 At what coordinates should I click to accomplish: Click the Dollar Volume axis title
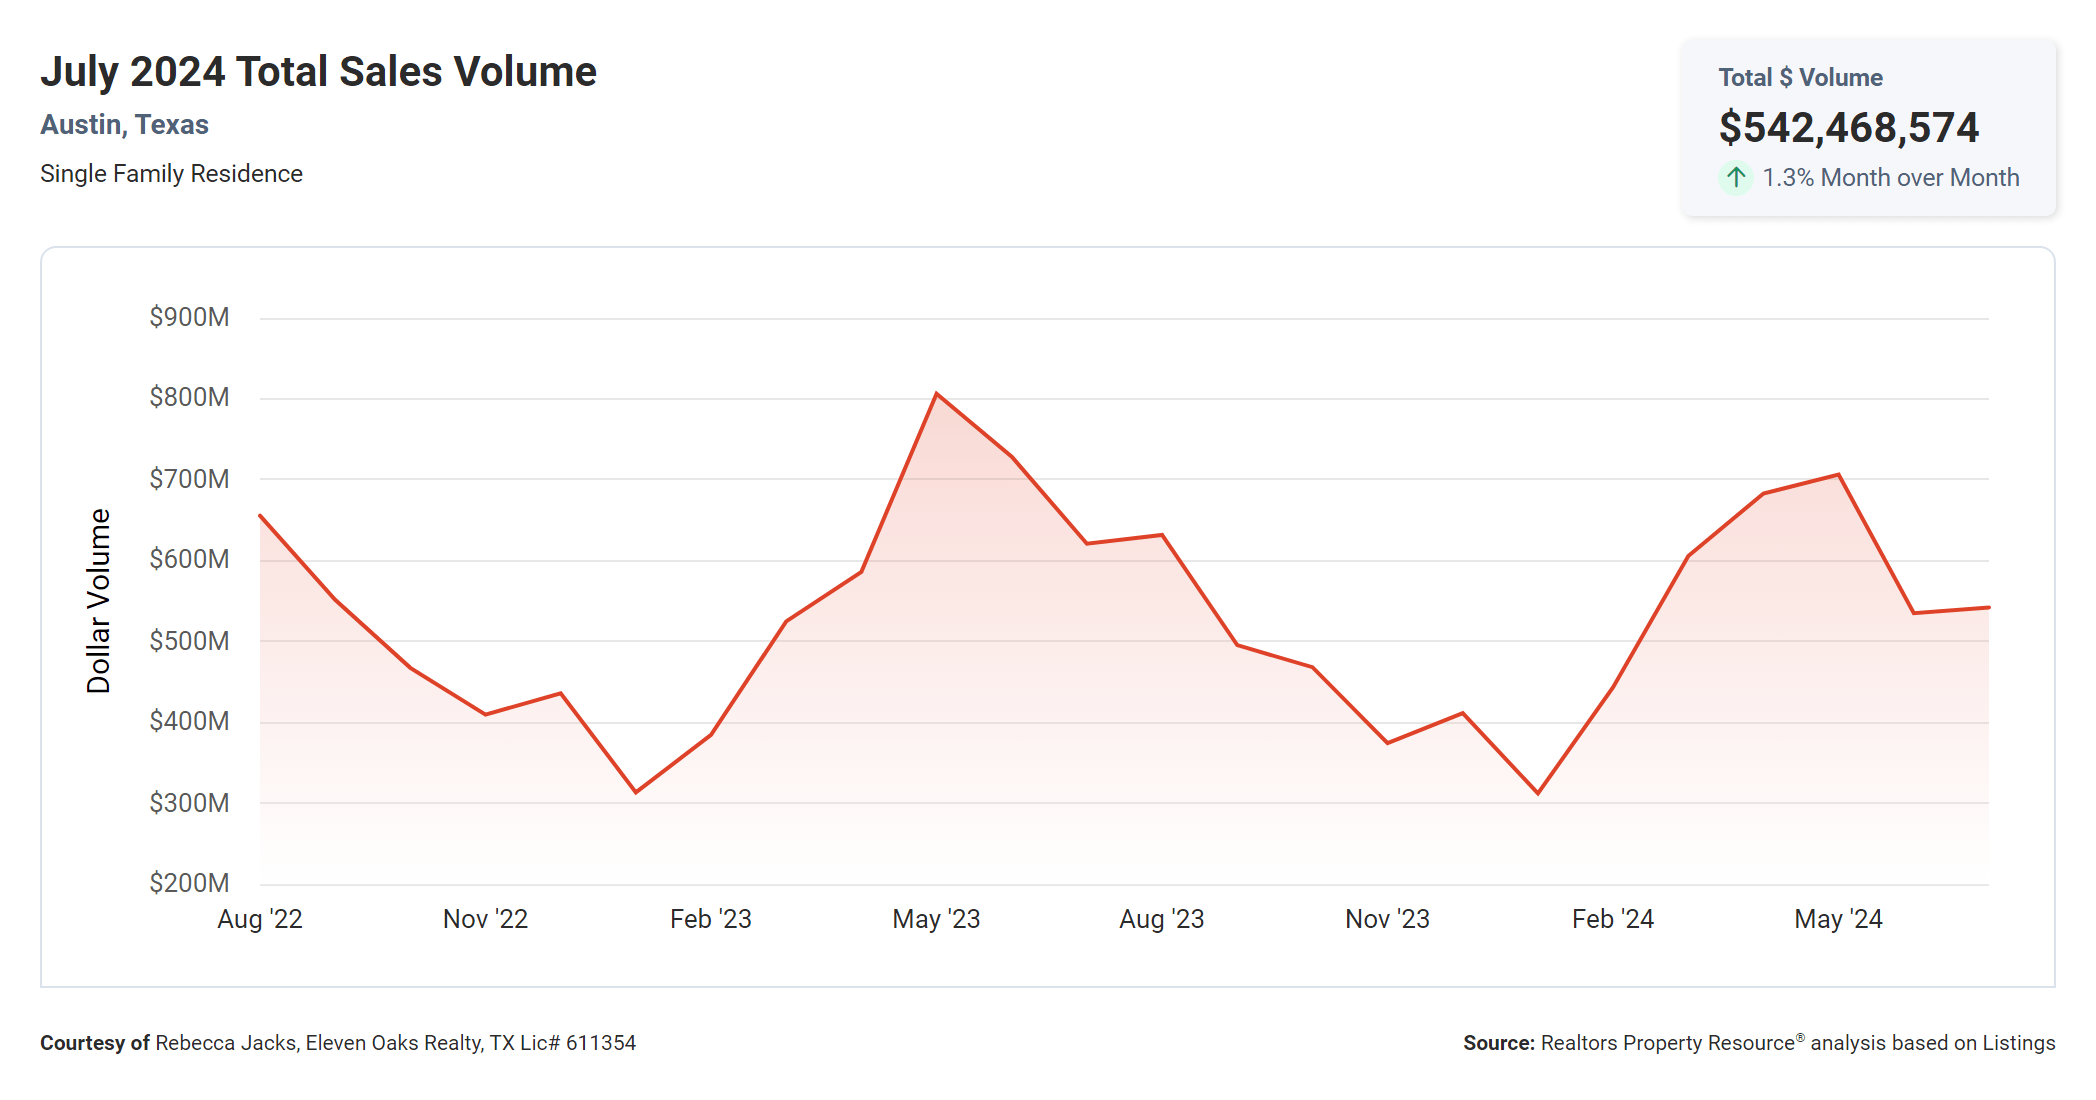98,600
